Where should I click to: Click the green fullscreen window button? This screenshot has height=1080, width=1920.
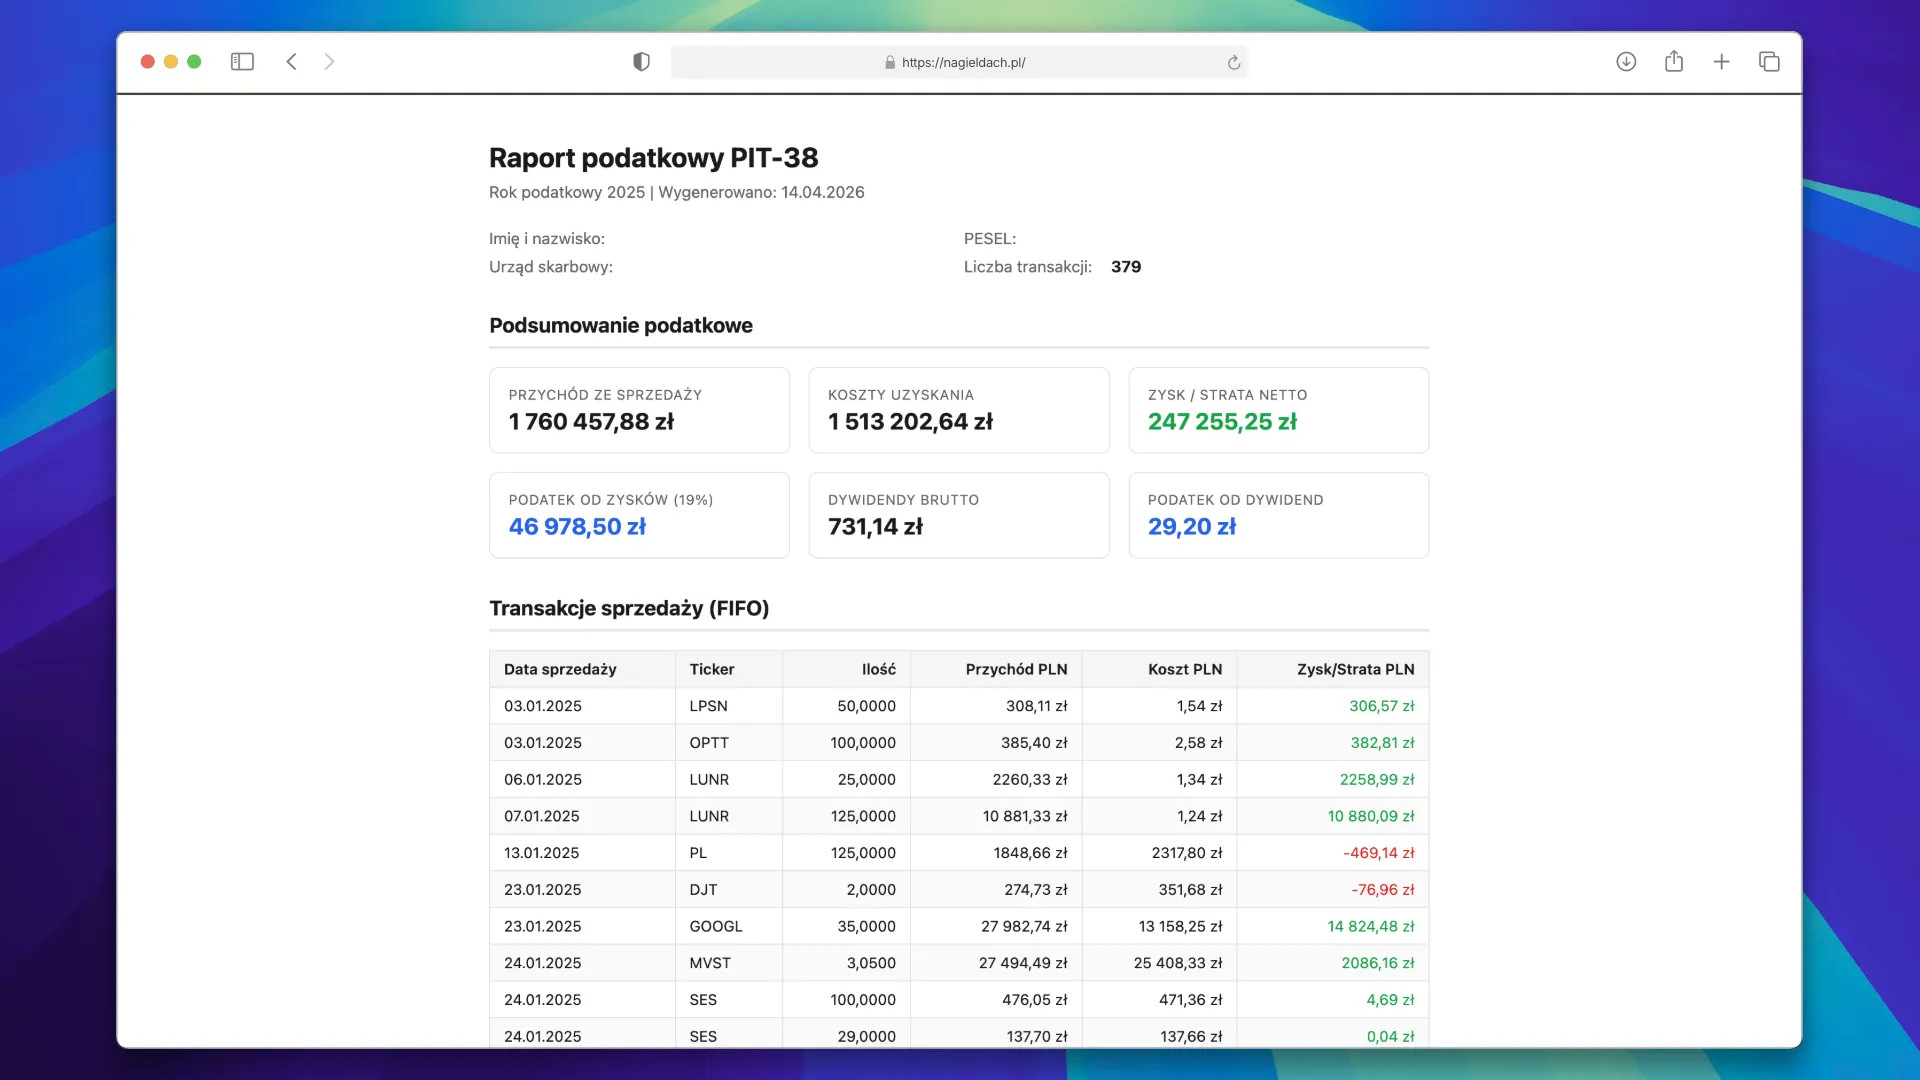194,62
